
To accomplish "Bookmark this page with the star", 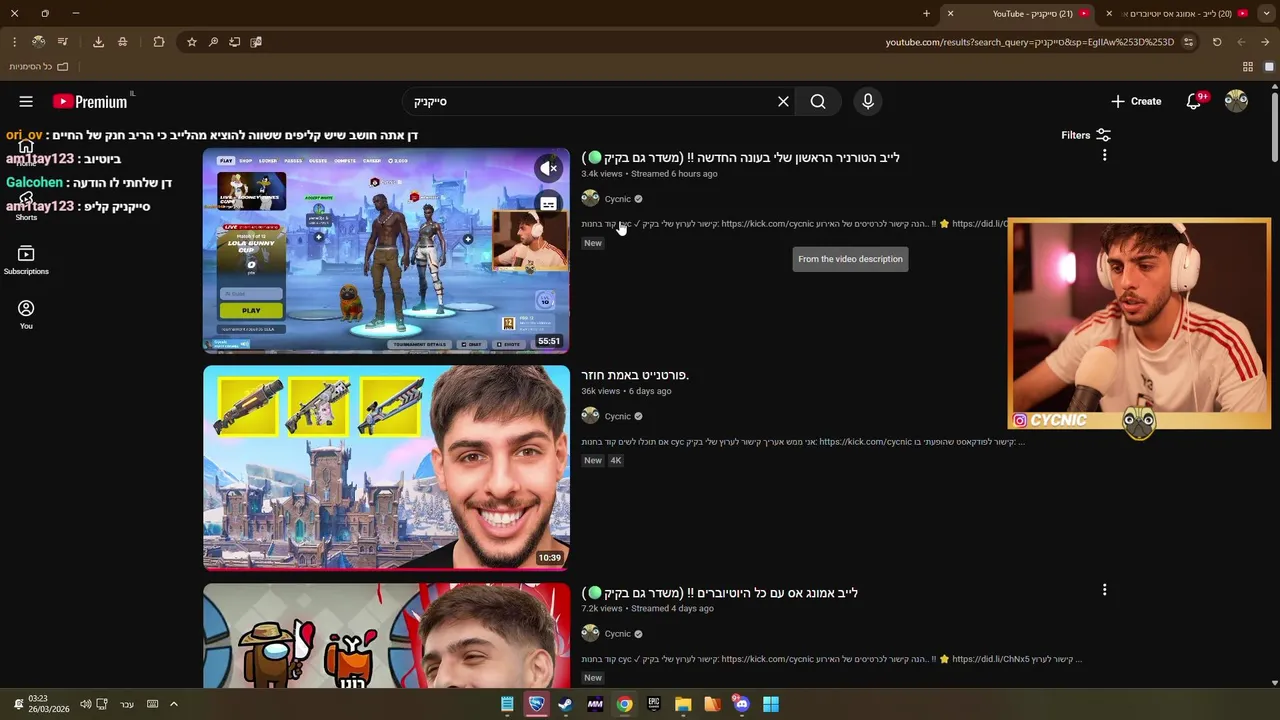I will [x=192, y=42].
